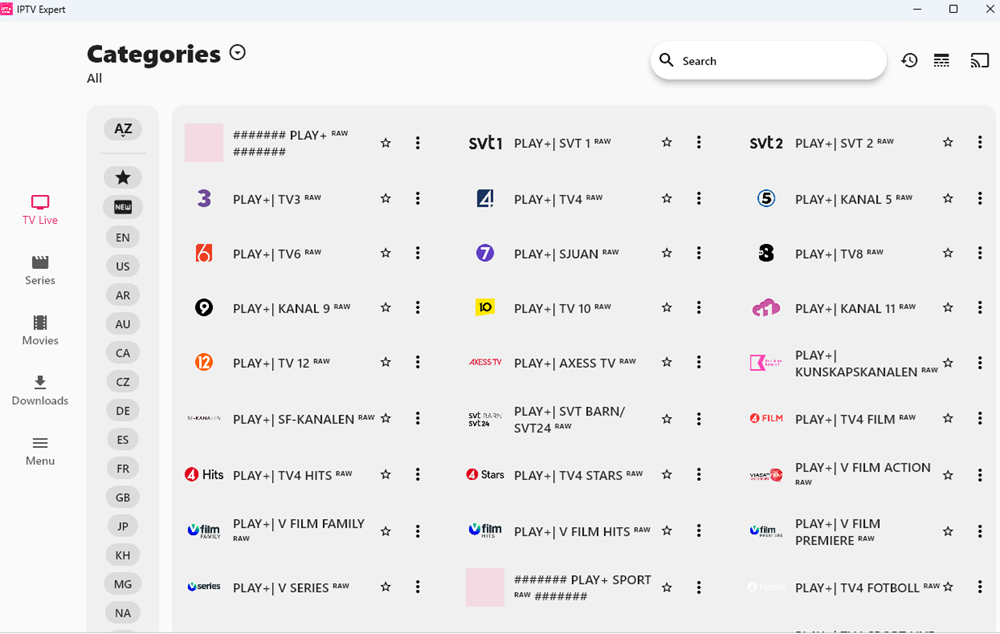The width and height of the screenshot is (1000, 634).
Task: Select JP category filter
Action: 123,526
